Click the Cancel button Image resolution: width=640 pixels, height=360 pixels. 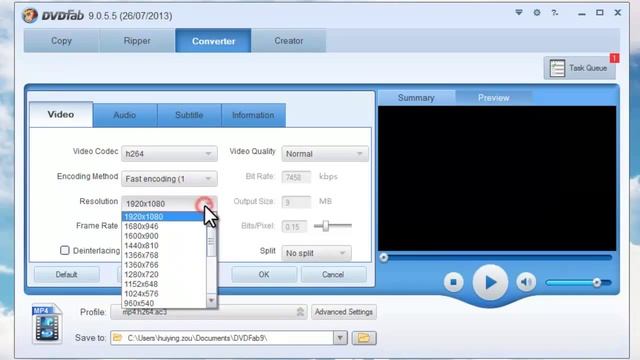[333, 274]
